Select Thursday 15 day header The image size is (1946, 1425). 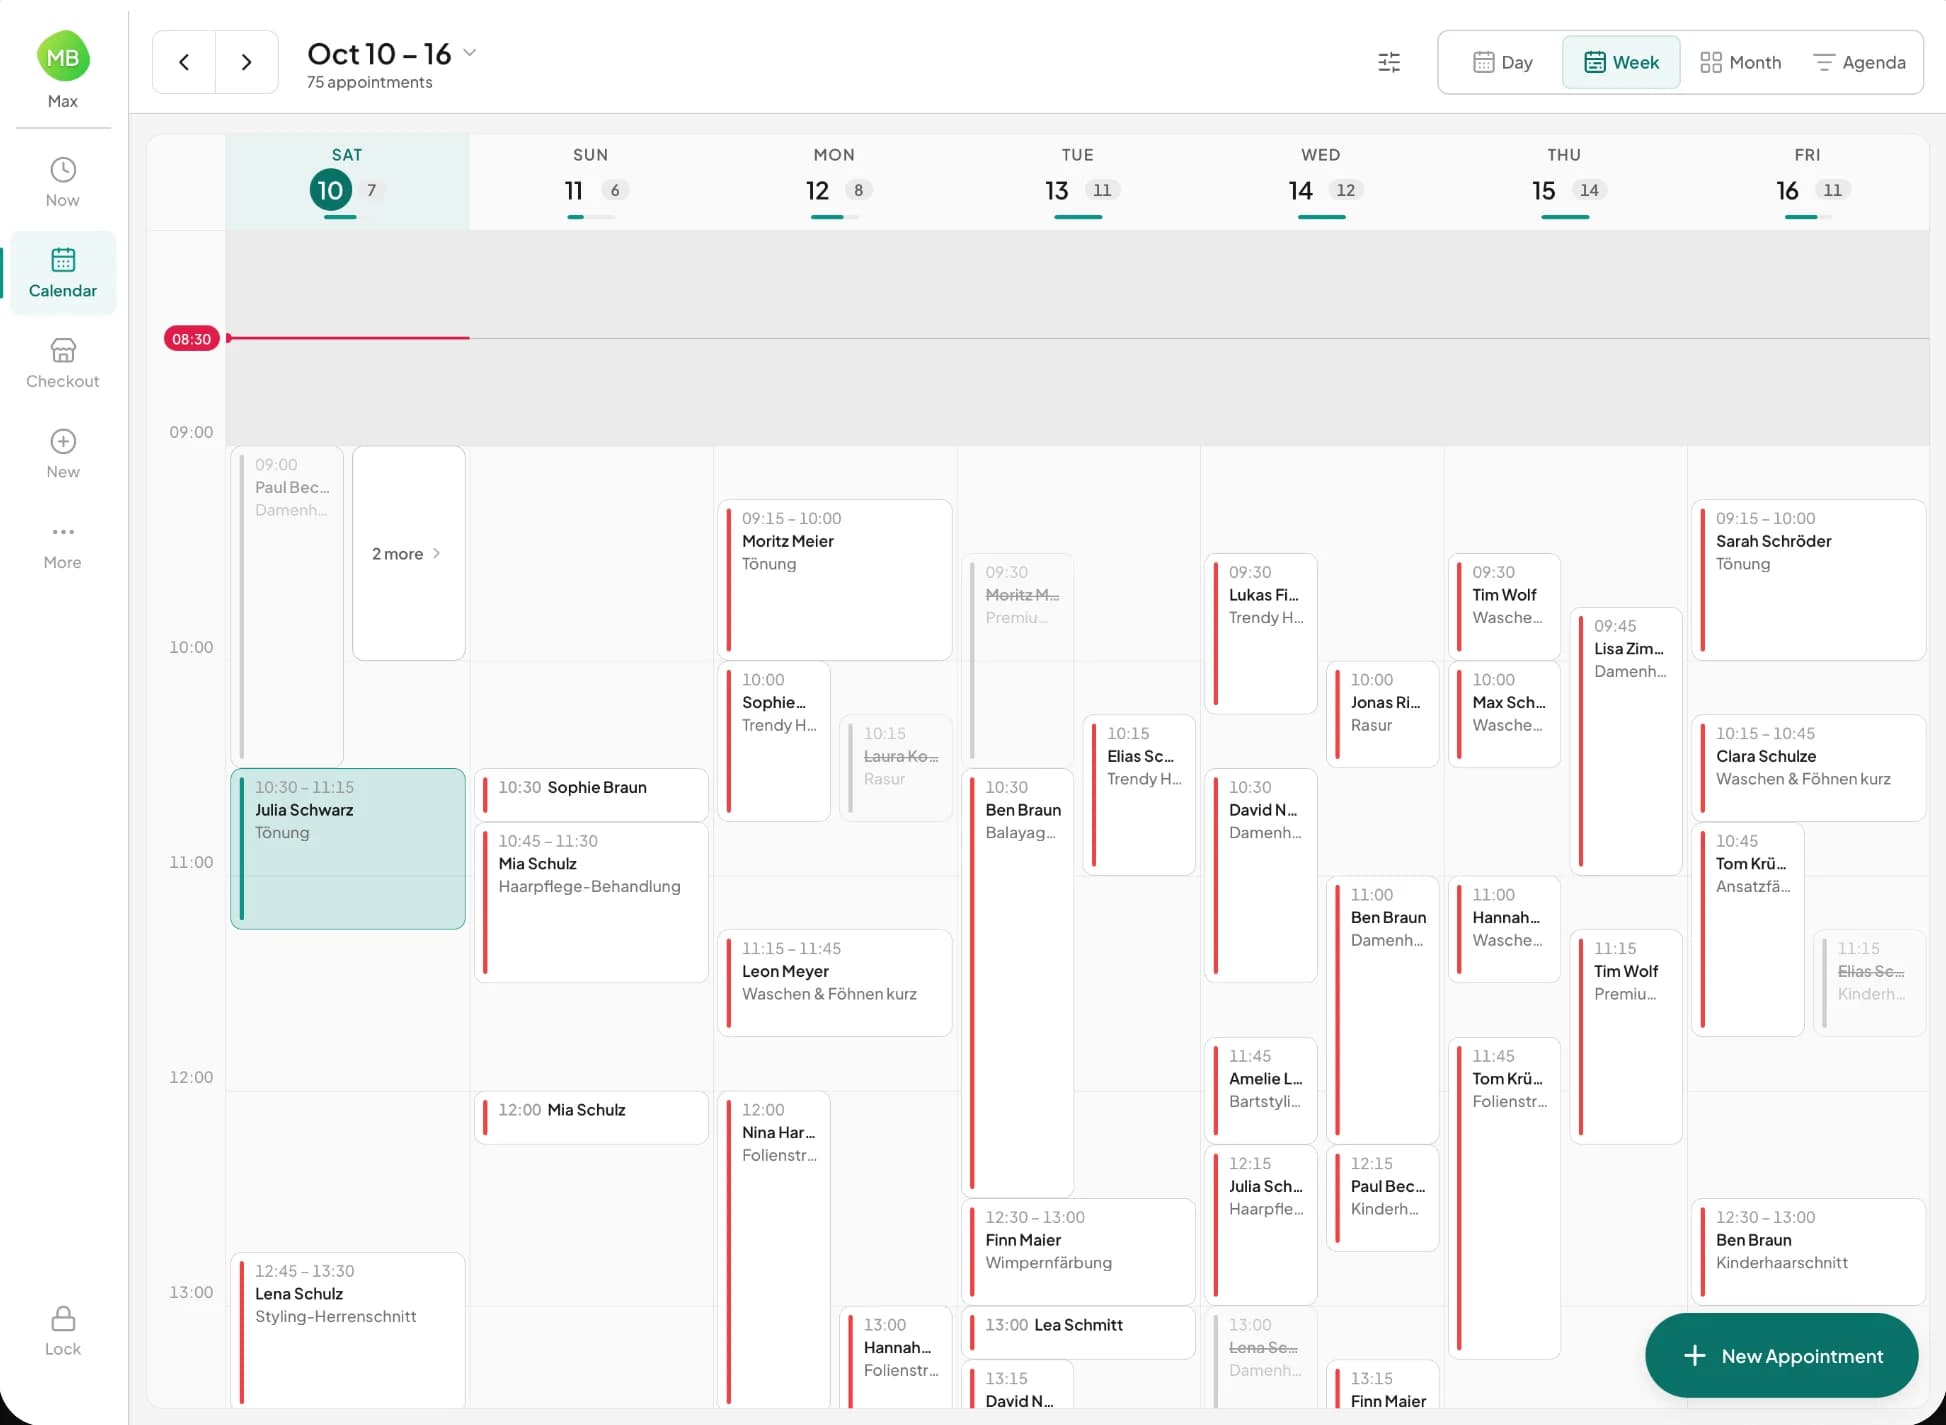coord(1565,182)
